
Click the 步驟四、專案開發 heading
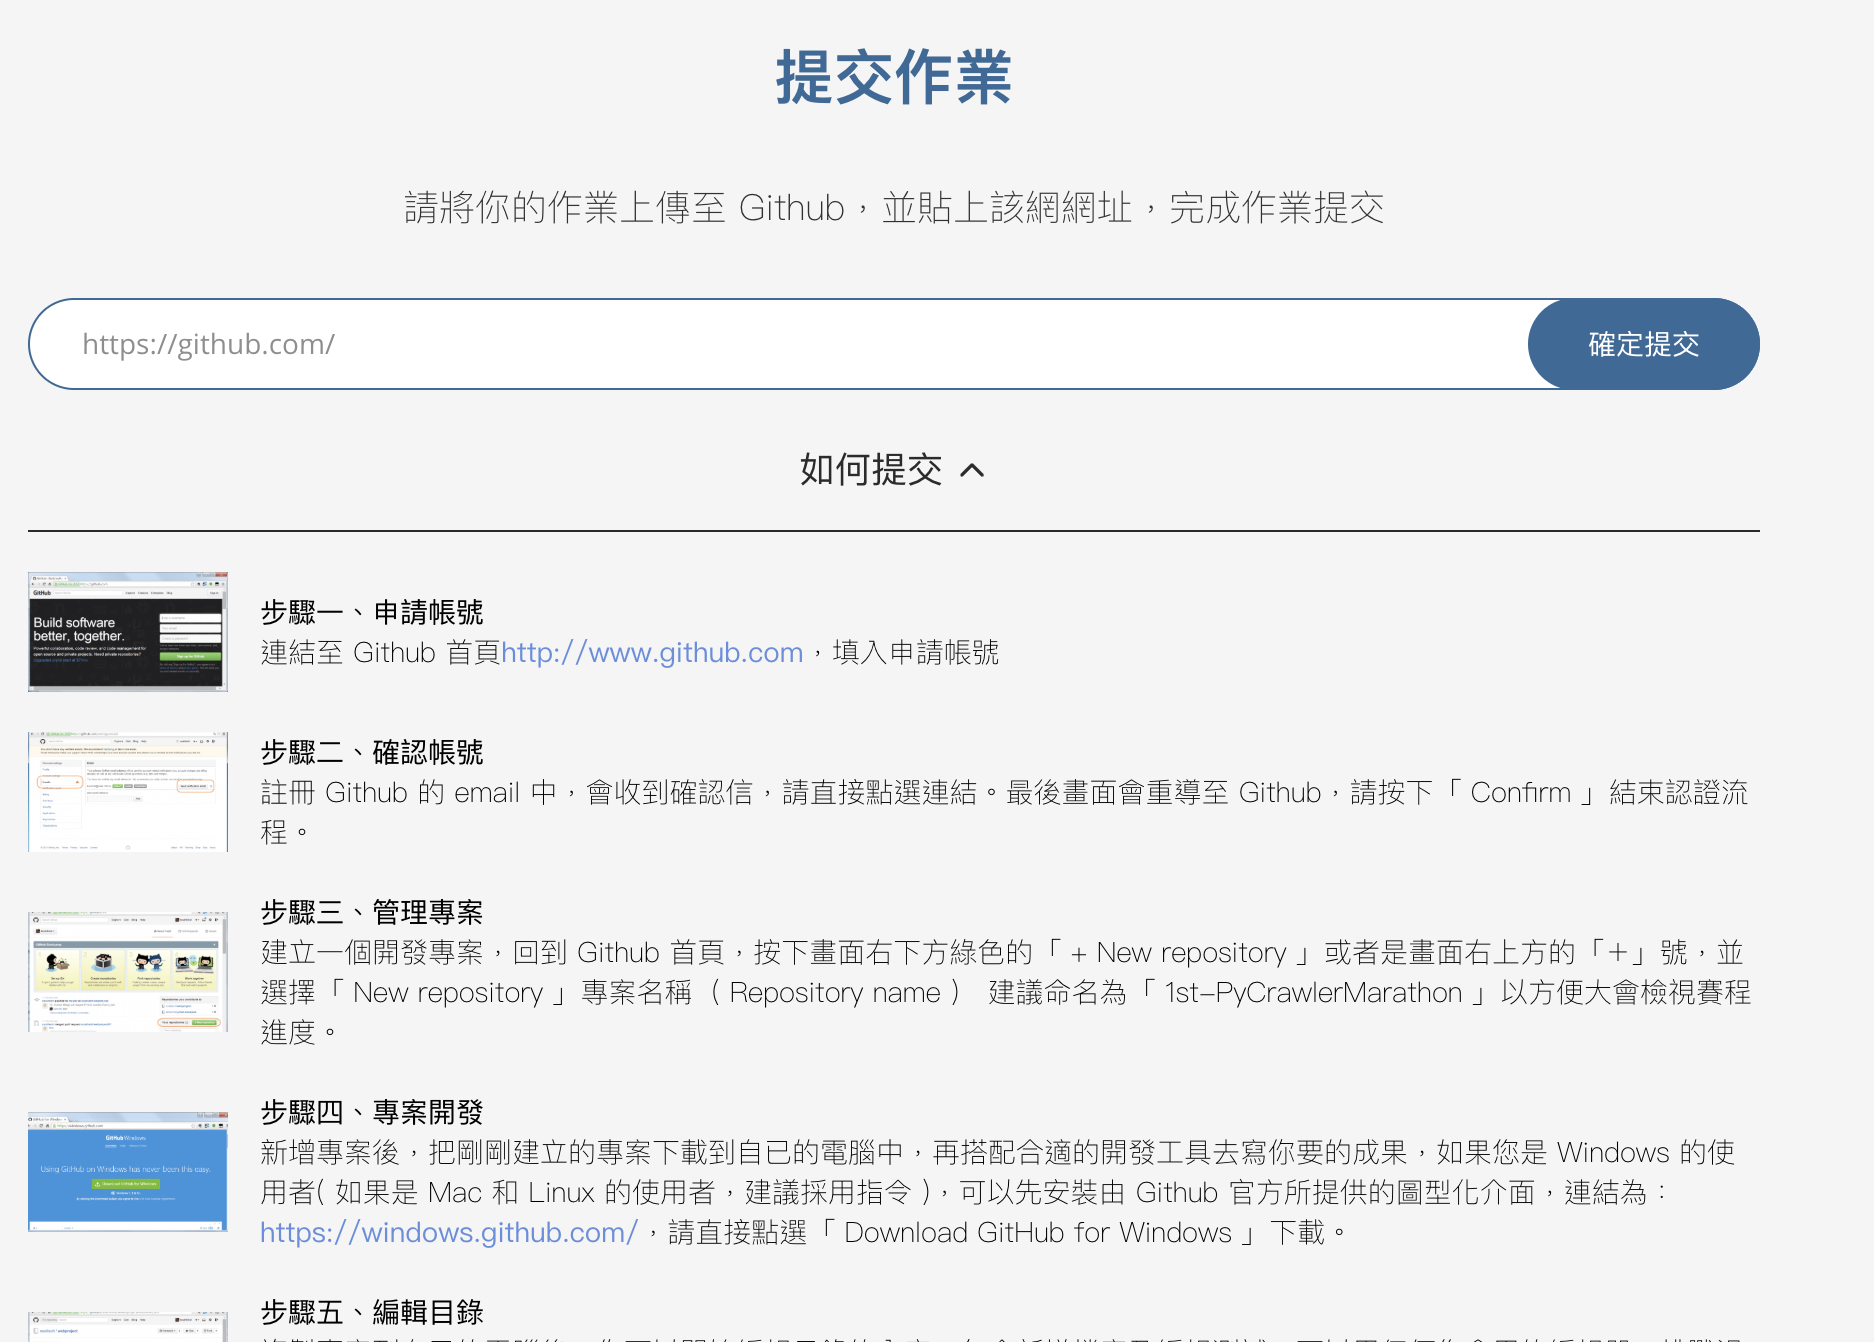372,1112
